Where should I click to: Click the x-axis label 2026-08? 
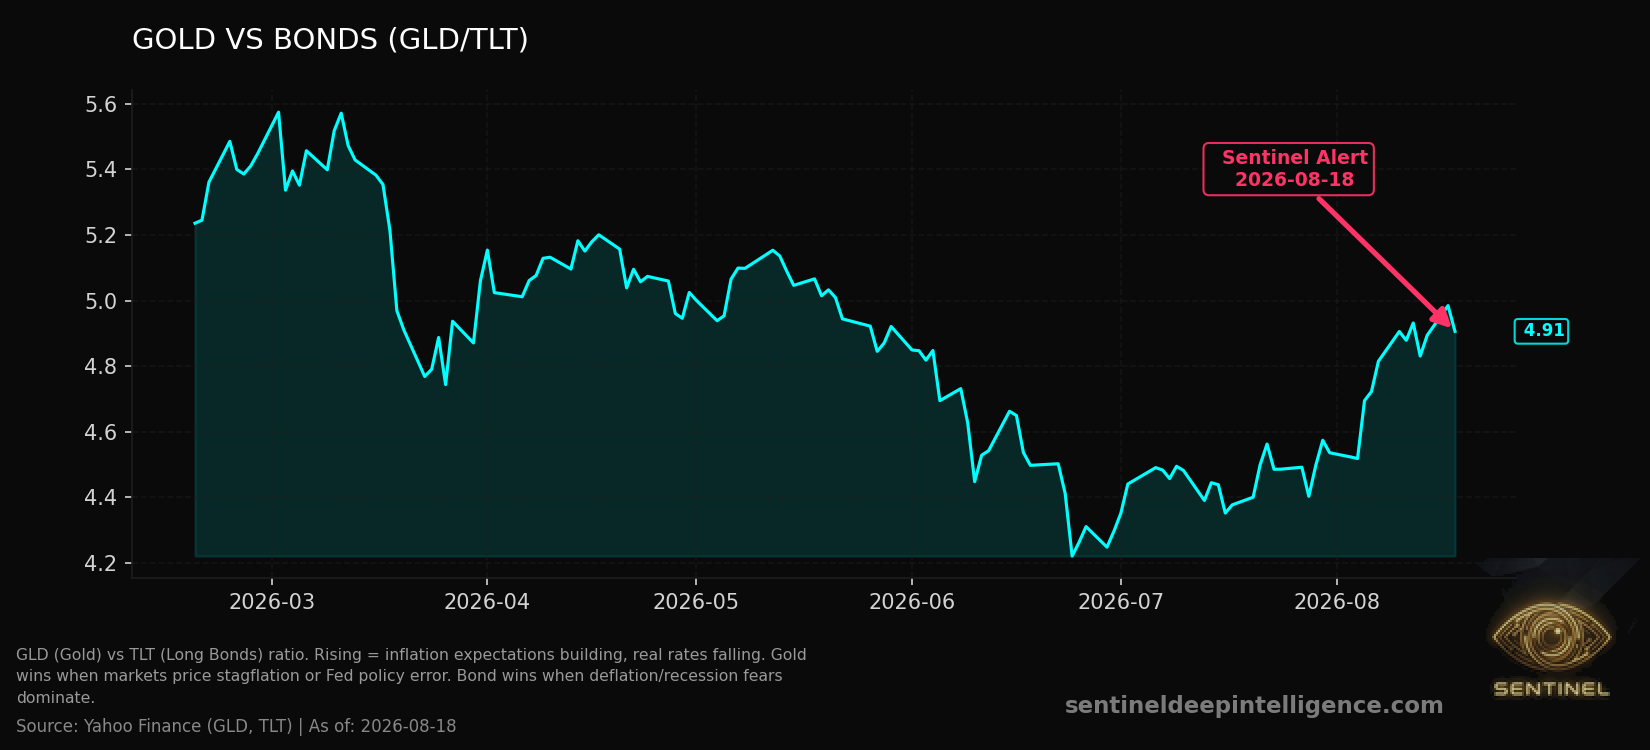(1336, 602)
